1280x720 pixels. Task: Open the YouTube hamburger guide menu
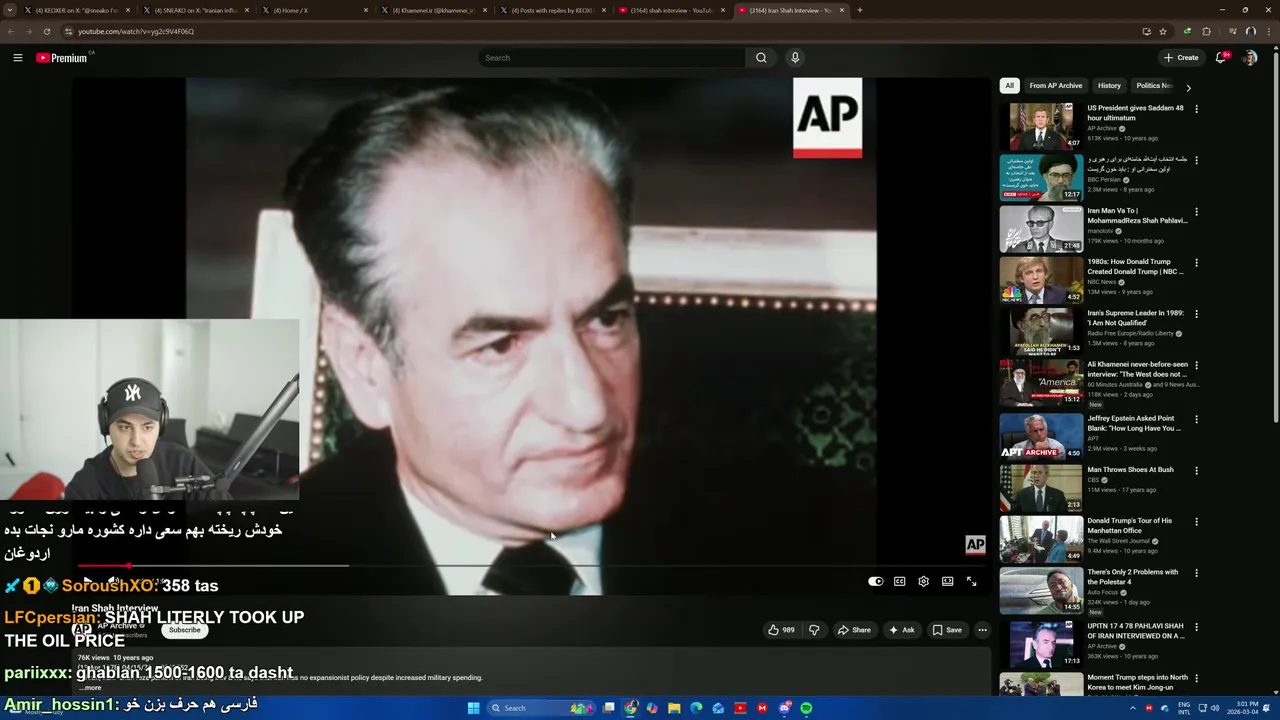(x=17, y=58)
